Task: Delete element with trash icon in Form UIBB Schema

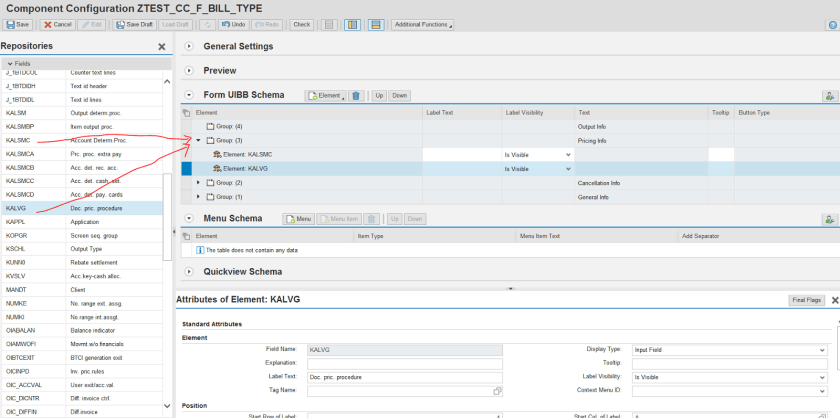Action: tap(355, 95)
